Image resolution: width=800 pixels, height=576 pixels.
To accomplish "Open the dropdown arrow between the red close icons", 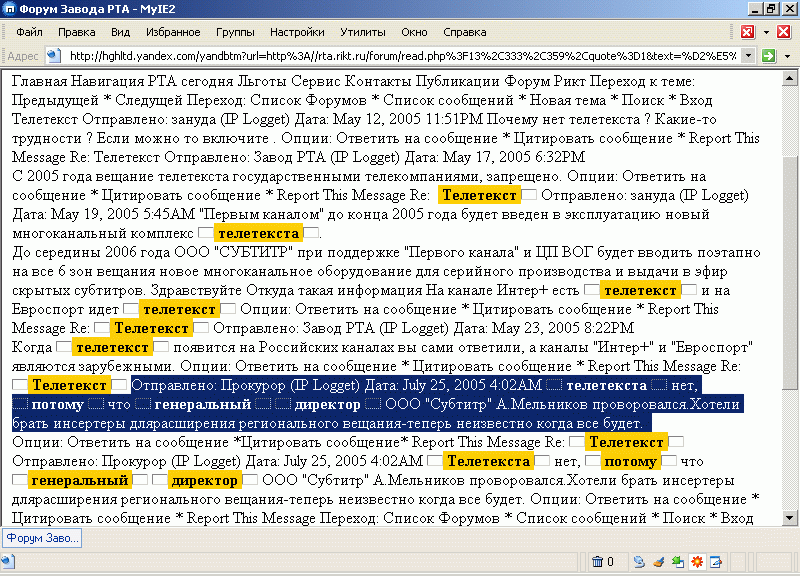I will coord(766,32).
